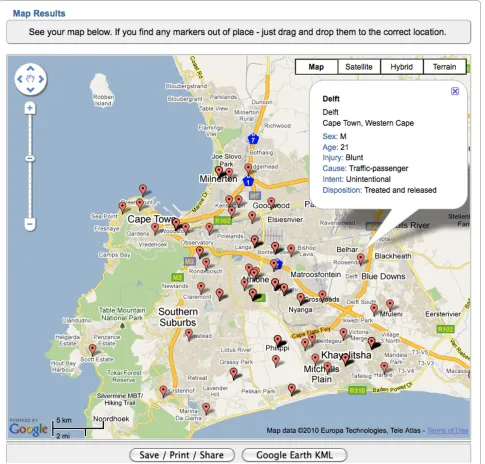Image resolution: width=485 pixels, height=464 pixels.
Task: Pan the map down with the arrow
Action: point(30,89)
